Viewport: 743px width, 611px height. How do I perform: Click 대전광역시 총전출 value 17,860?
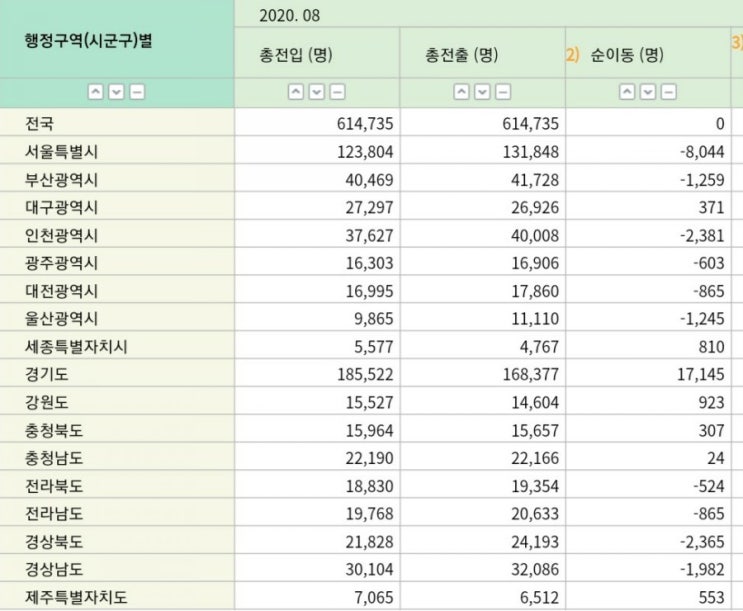pyautogui.click(x=535, y=291)
